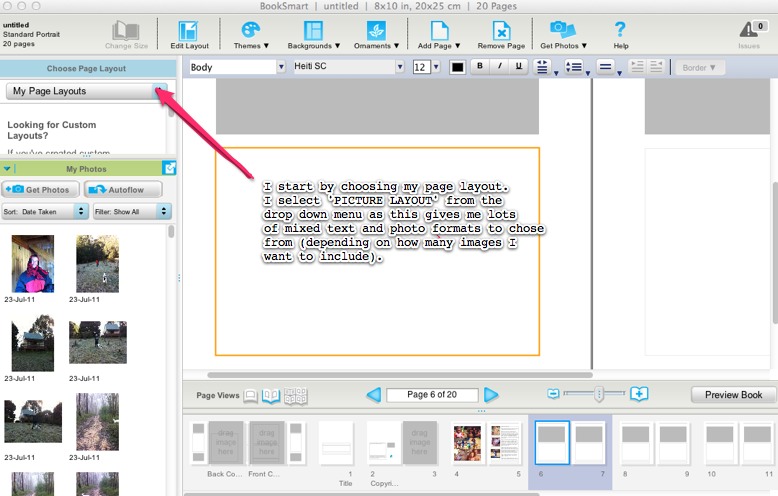Viewport: 778px width, 496px height.
Task: Click the Get Photos panel button
Action: click(x=40, y=189)
